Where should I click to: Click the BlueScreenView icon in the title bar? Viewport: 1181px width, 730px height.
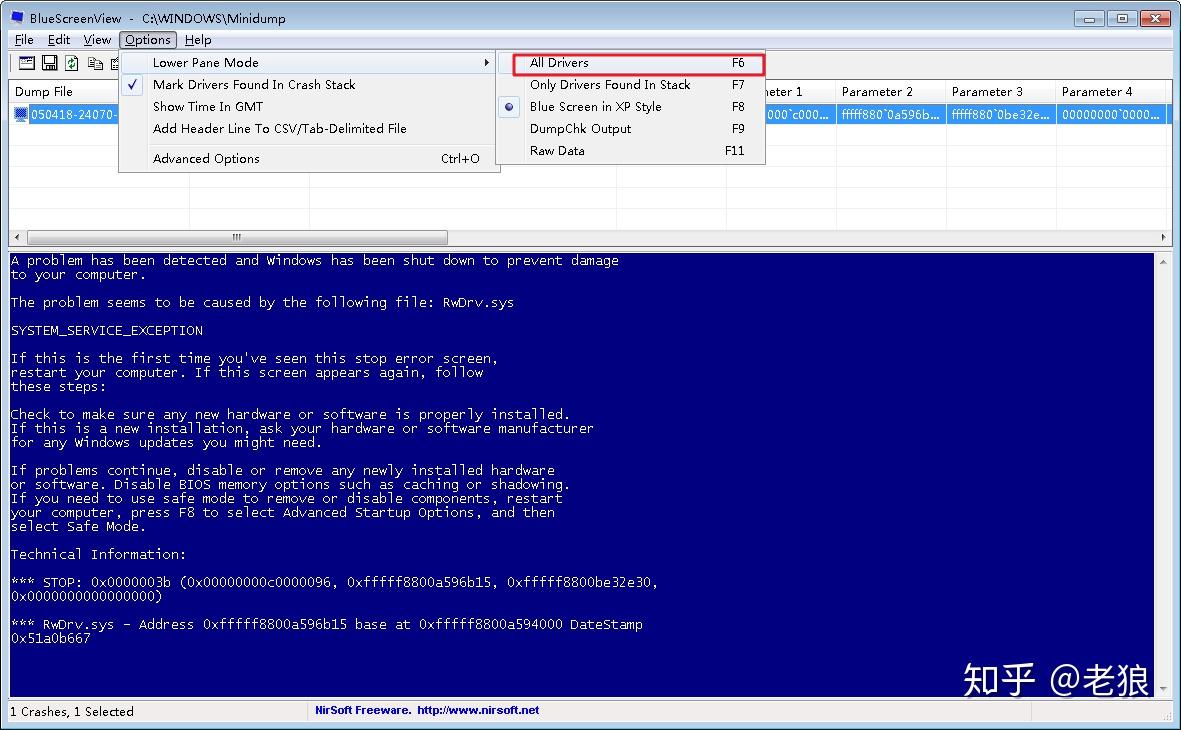[x=17, y=17]
